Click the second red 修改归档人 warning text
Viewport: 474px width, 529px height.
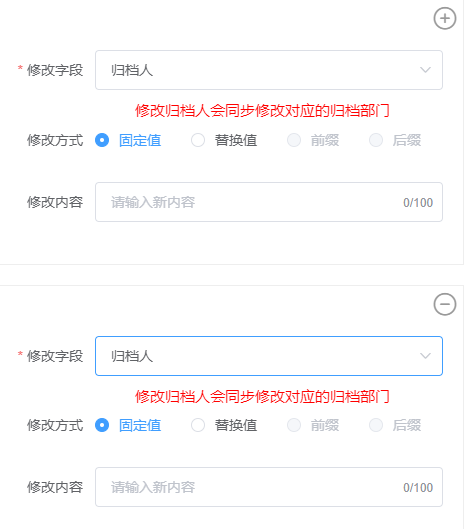(x=262, y=396)
